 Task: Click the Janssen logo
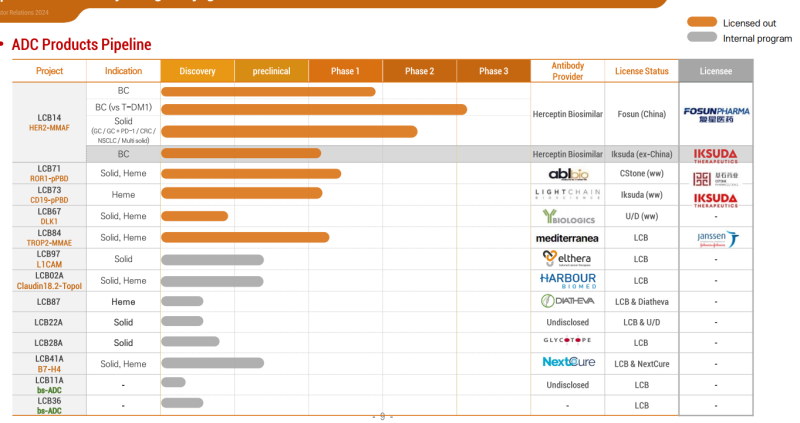[x=717, y=238]
